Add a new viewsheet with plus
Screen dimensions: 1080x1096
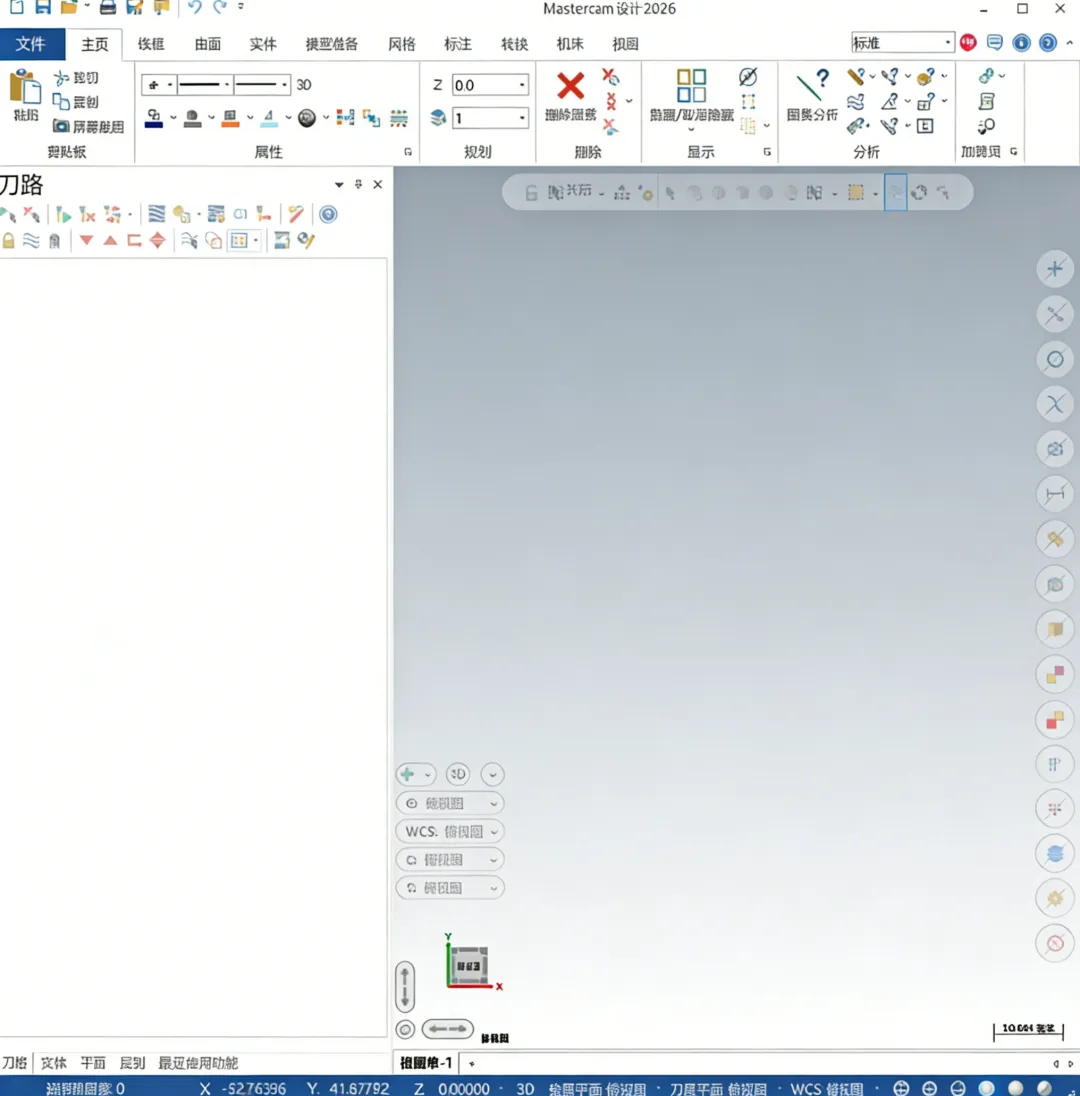[x=472, y=1063]
